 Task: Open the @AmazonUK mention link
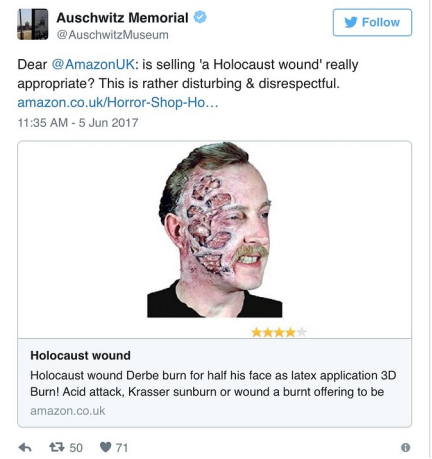coord(93,64)
